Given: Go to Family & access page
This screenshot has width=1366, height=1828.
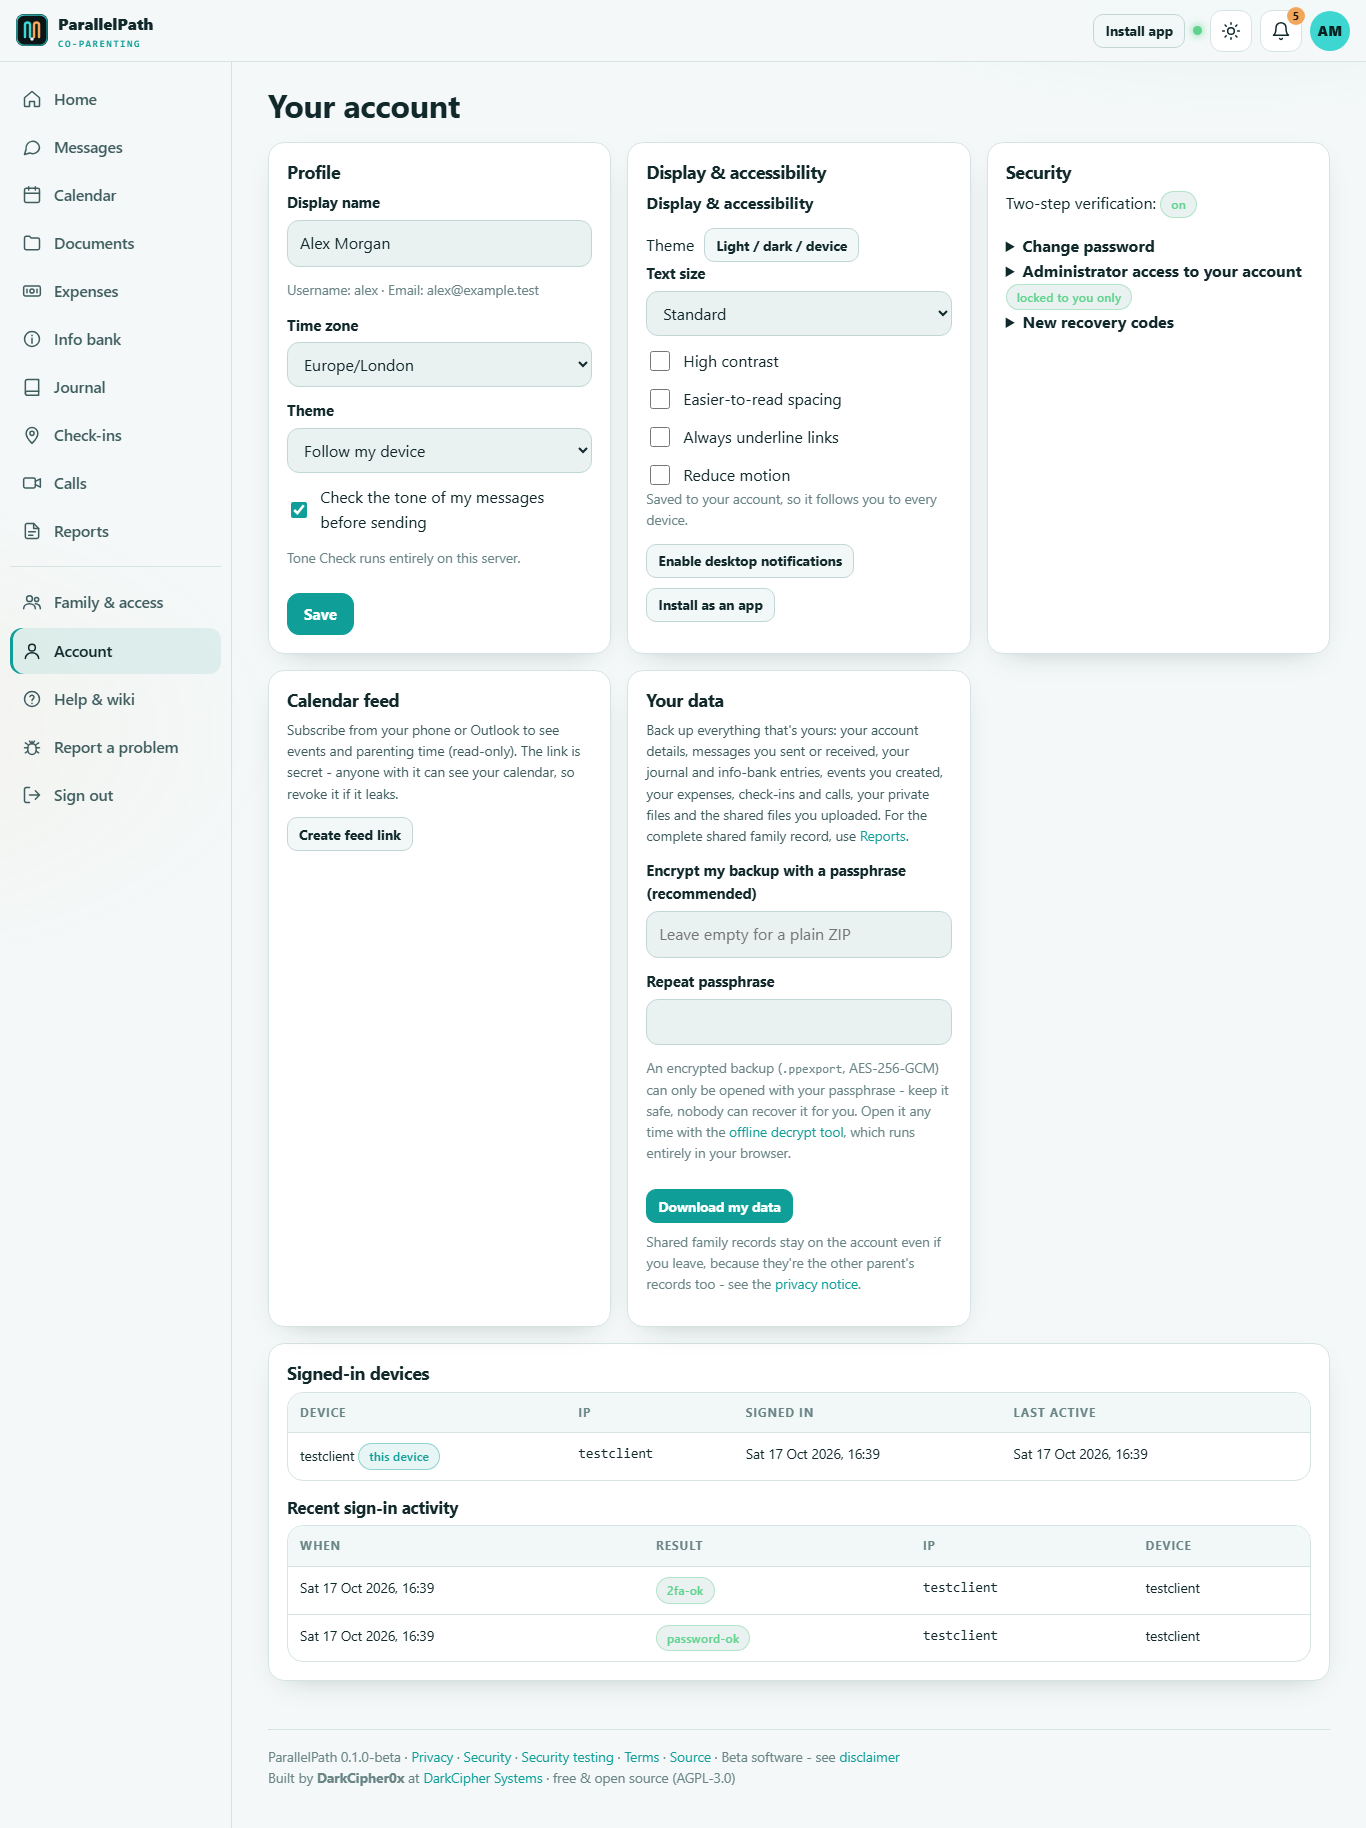Looking at the screenshot, I should [x=116, y=603].
